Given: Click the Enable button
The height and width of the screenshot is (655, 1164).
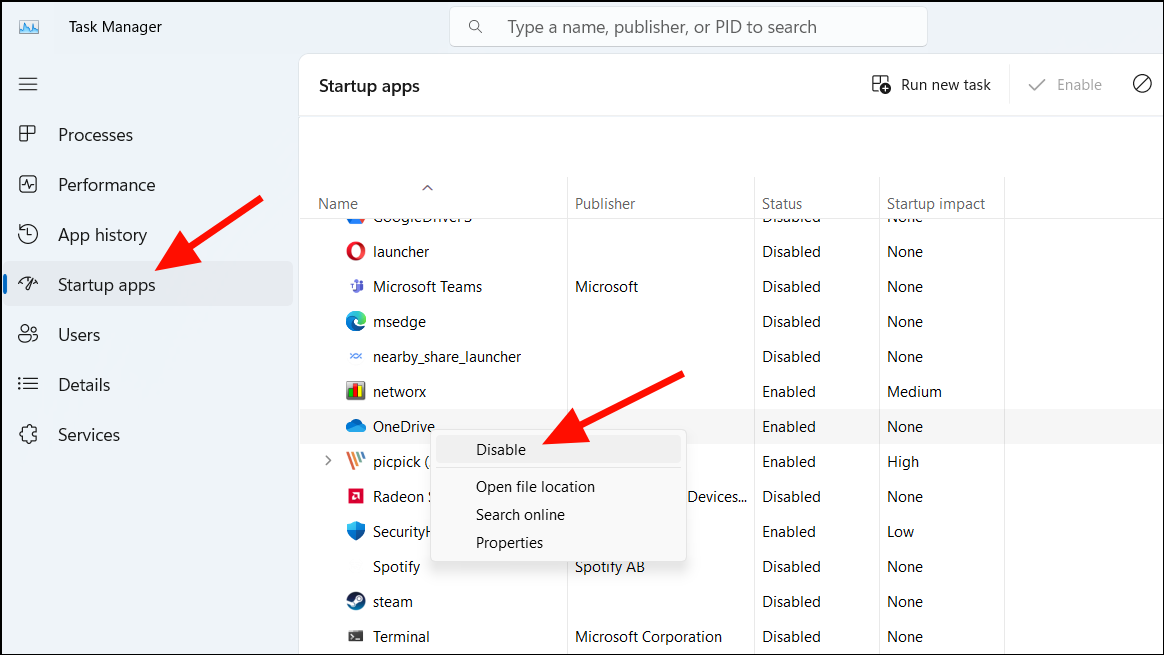Looking at the screenshot, I should (x=1065, y=84).
